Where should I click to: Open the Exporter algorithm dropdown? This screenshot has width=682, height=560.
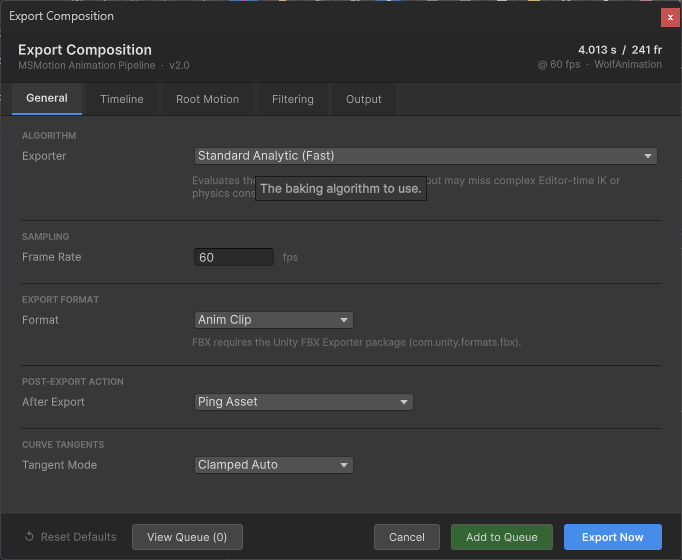(426, 156)
